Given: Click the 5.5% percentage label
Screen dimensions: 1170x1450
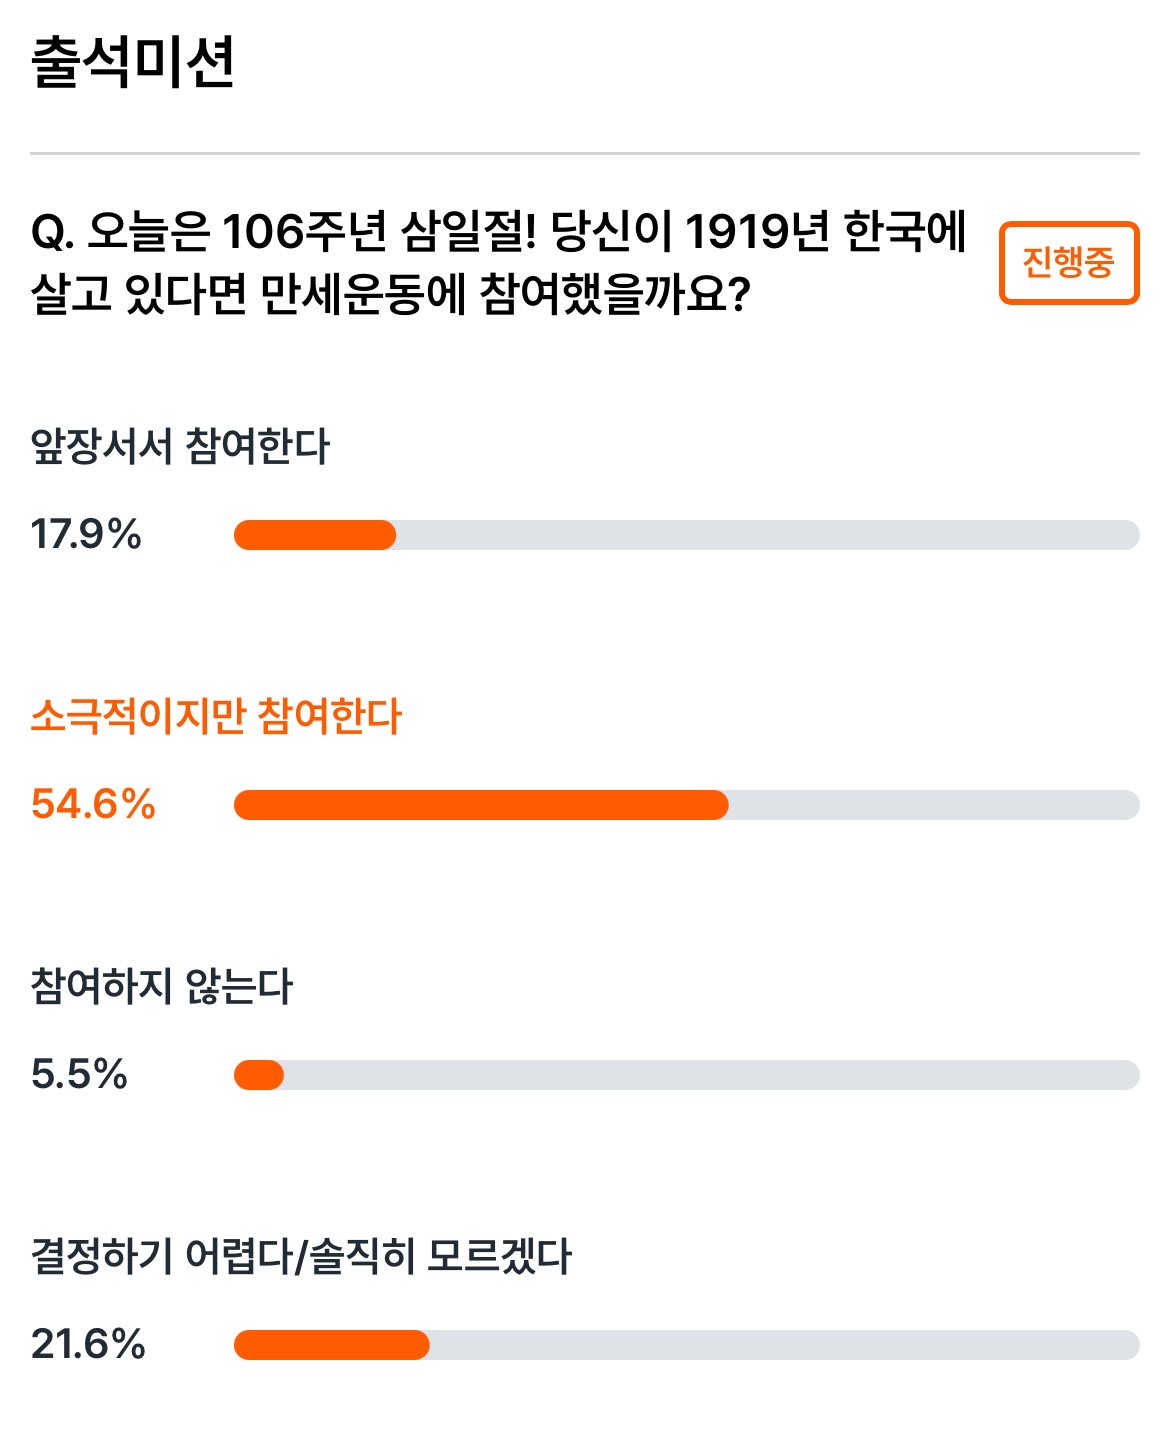Looking at the screenshot, I should coord(79,1075).
